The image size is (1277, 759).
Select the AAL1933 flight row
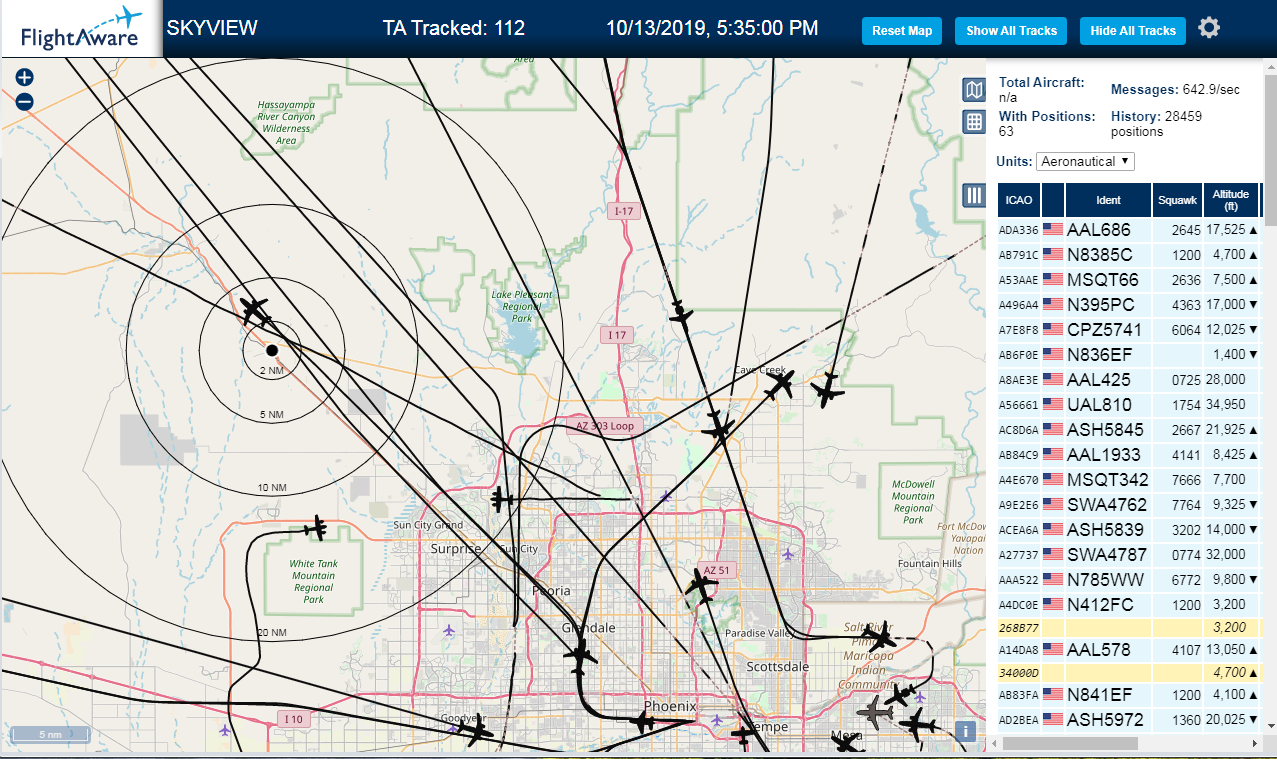[x=1128, y=454]
